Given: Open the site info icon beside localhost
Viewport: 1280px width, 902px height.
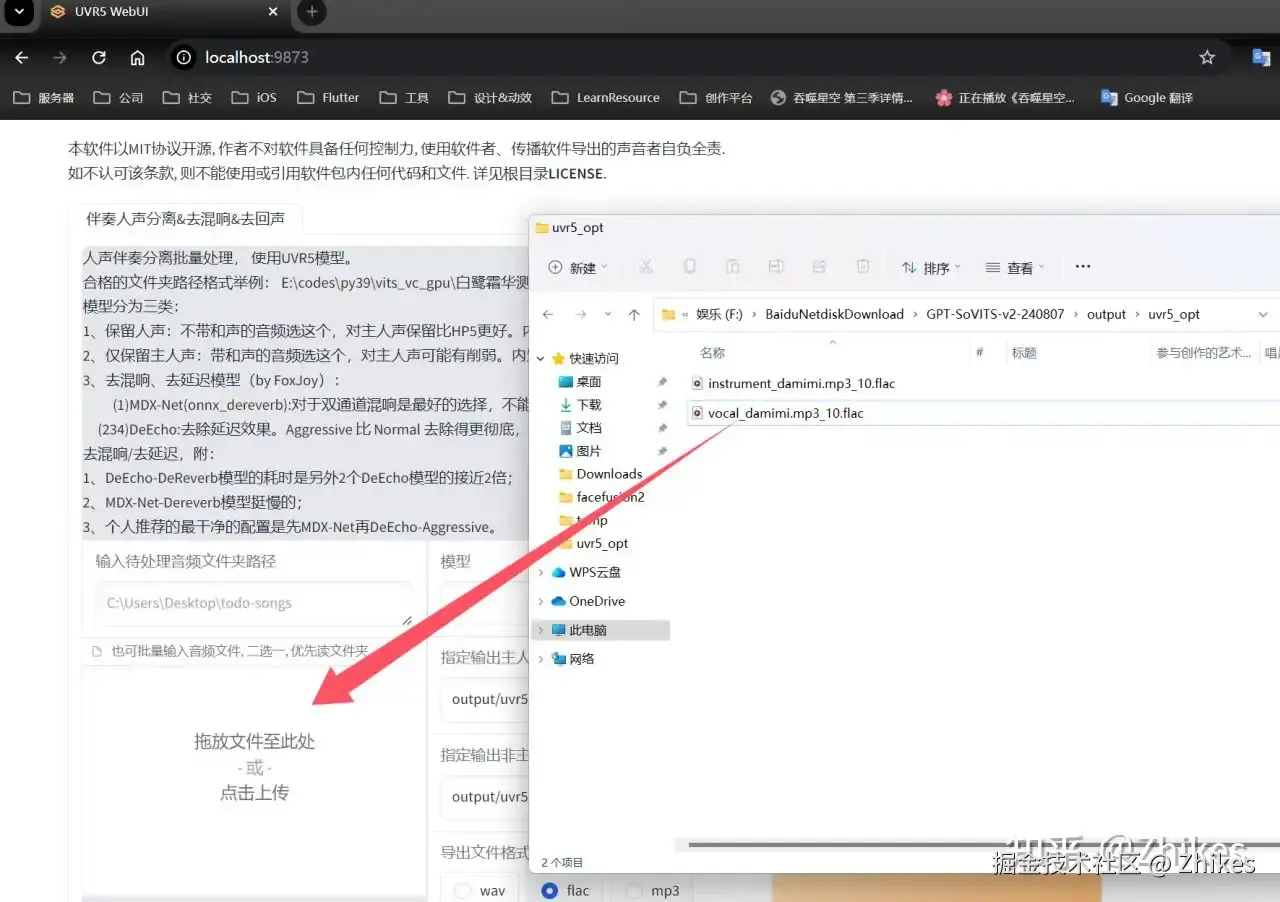Looking at the screenshot, I should (183, 58).
